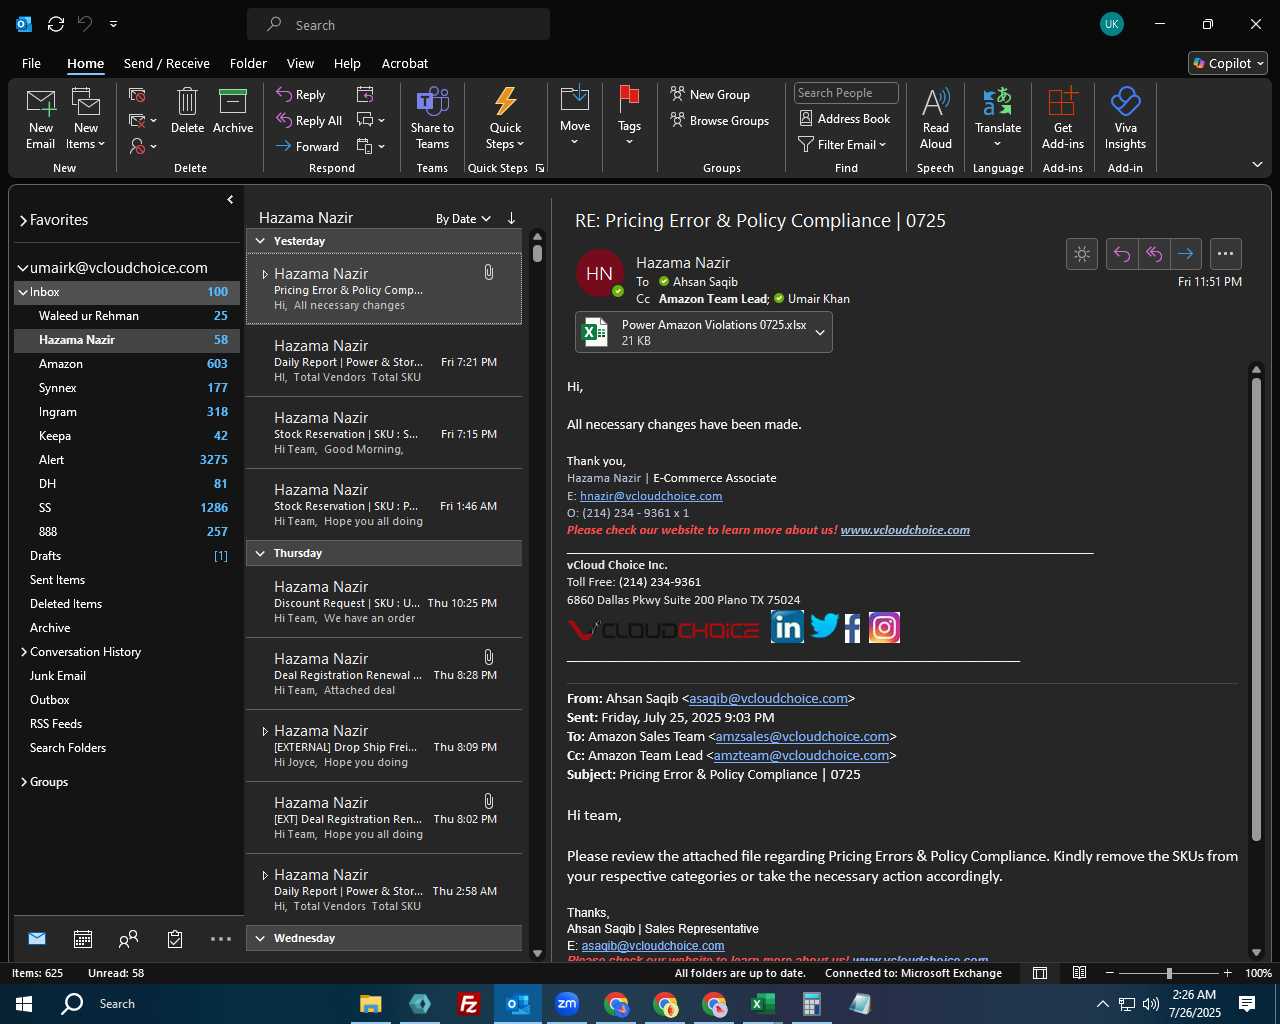The image size is (1280, 1024).
Task: Click reading pane Forward arrow icon
Action: 1186,254
